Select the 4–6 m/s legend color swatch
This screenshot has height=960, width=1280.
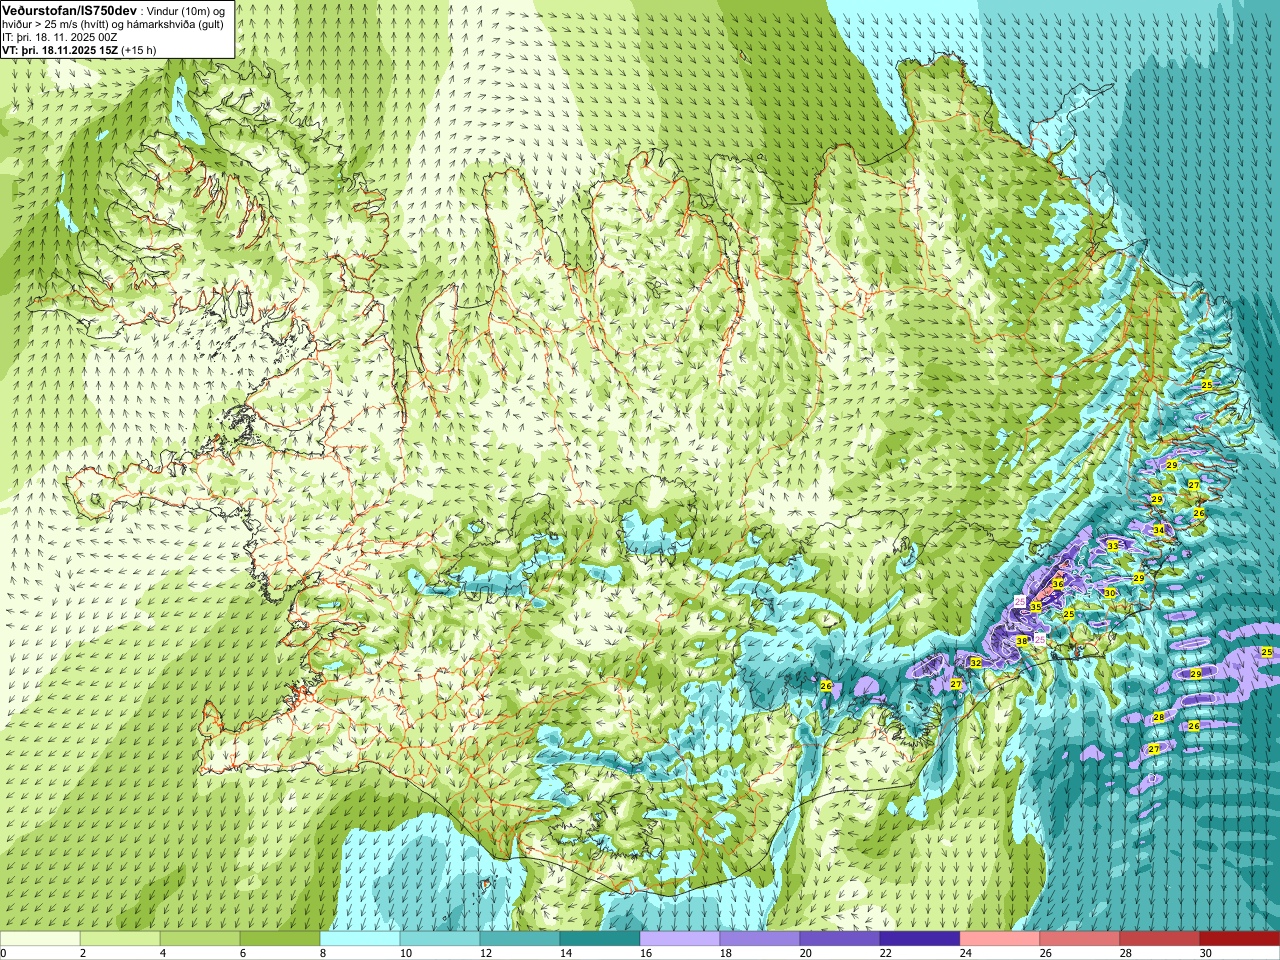pyautogui.click(x=200, y=939)
